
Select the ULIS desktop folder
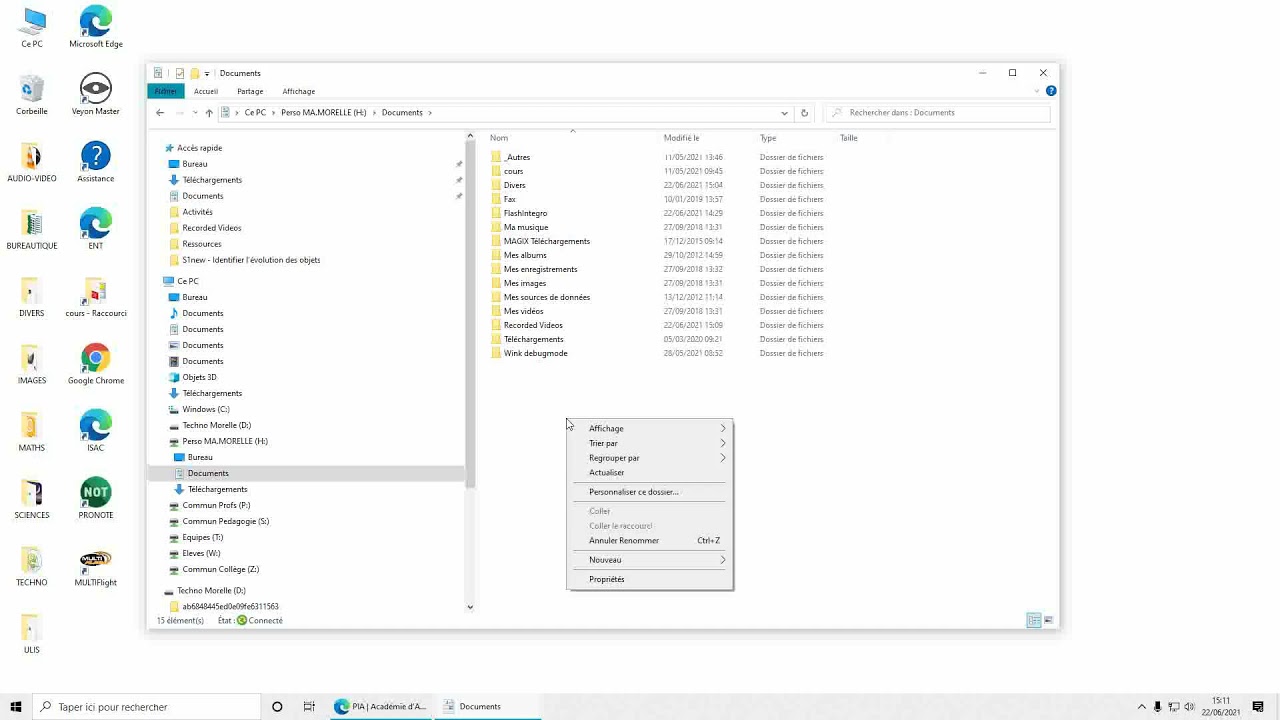click(x=32, y=632)
